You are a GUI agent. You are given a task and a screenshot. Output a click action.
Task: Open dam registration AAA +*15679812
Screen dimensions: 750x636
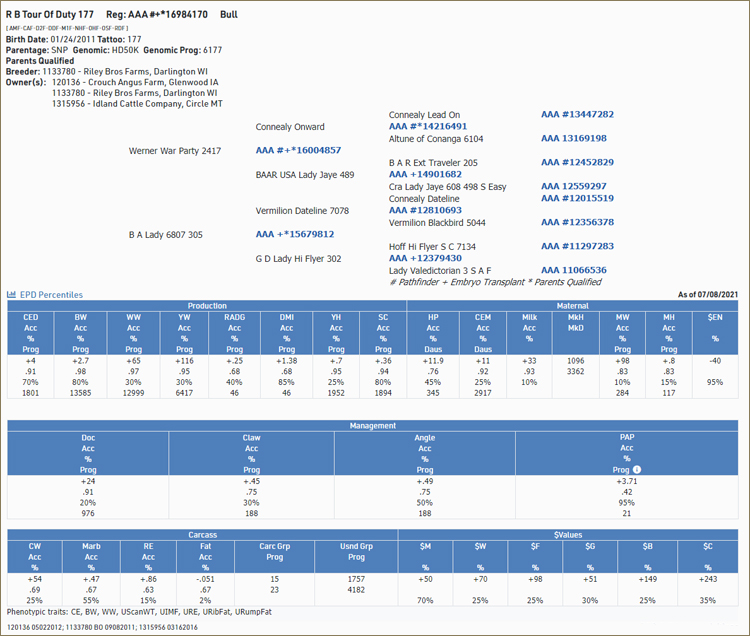coord(294,235)
